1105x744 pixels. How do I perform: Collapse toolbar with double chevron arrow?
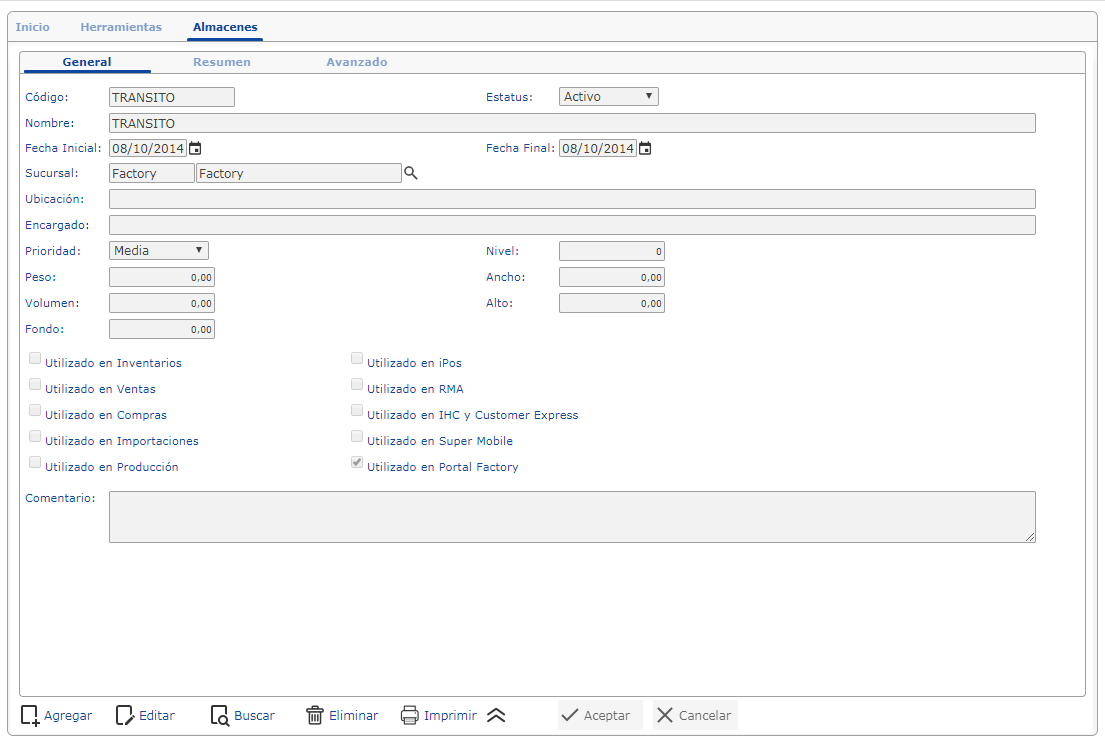tap(496, 715)
